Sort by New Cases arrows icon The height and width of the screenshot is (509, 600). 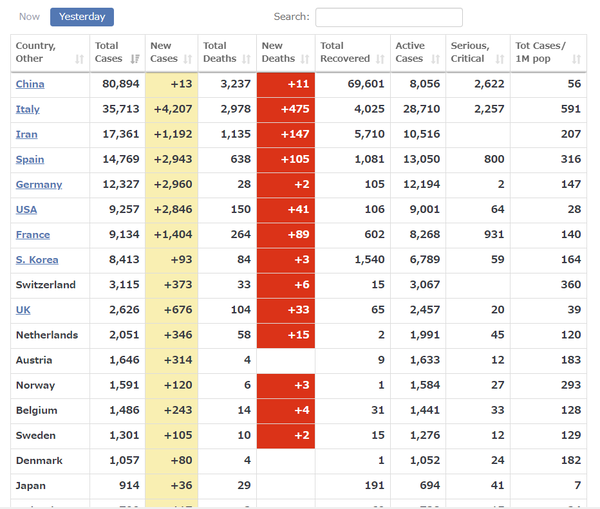pos(189,60)
